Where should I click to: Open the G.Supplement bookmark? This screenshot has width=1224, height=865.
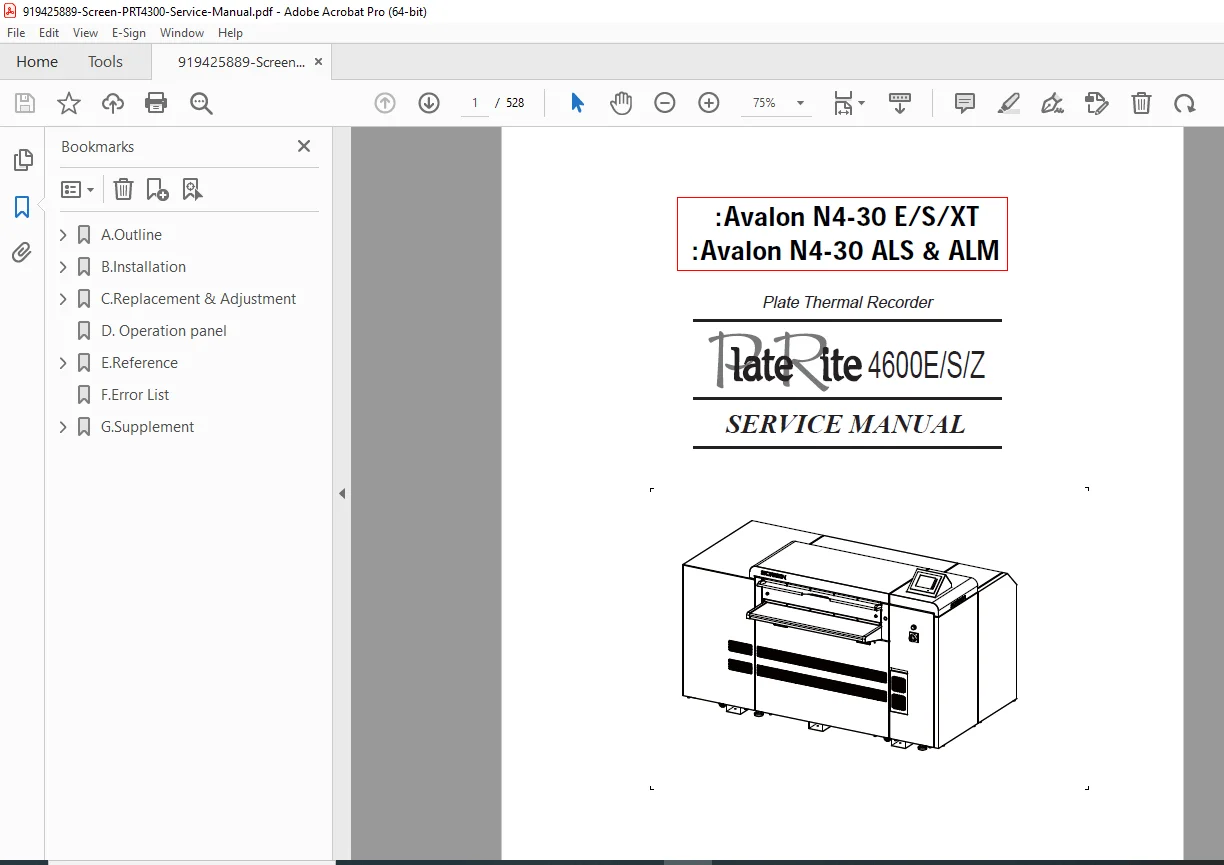pos(147,427)
